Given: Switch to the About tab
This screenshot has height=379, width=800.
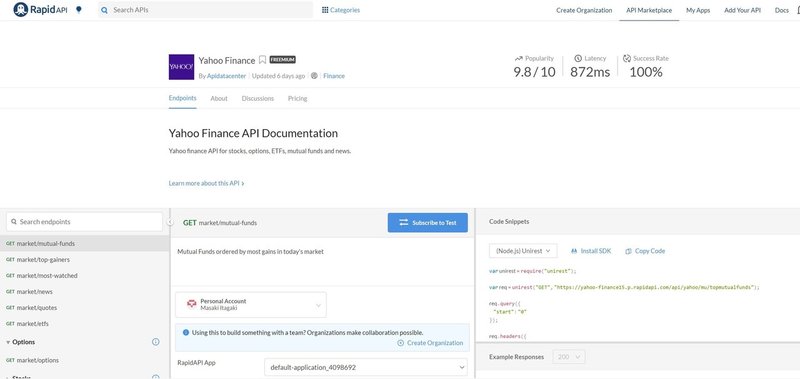Looking at the screenshot, I should (x=219, y=98).
